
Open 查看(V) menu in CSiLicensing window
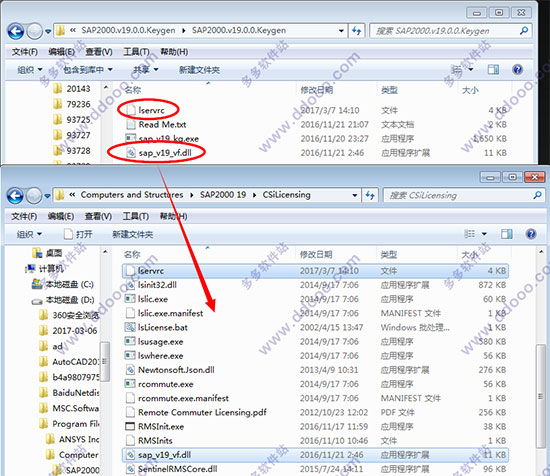[x=98, y=216]
